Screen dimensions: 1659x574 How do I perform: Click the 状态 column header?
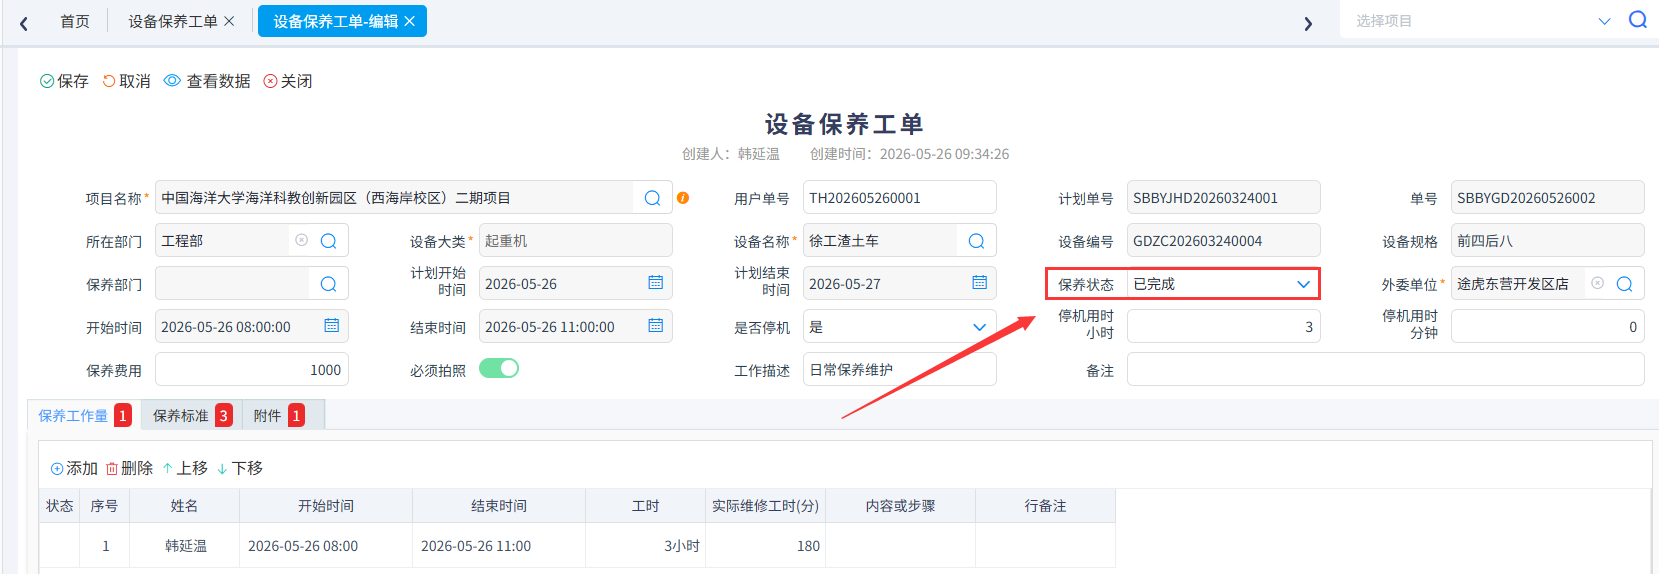pos(60,506)
